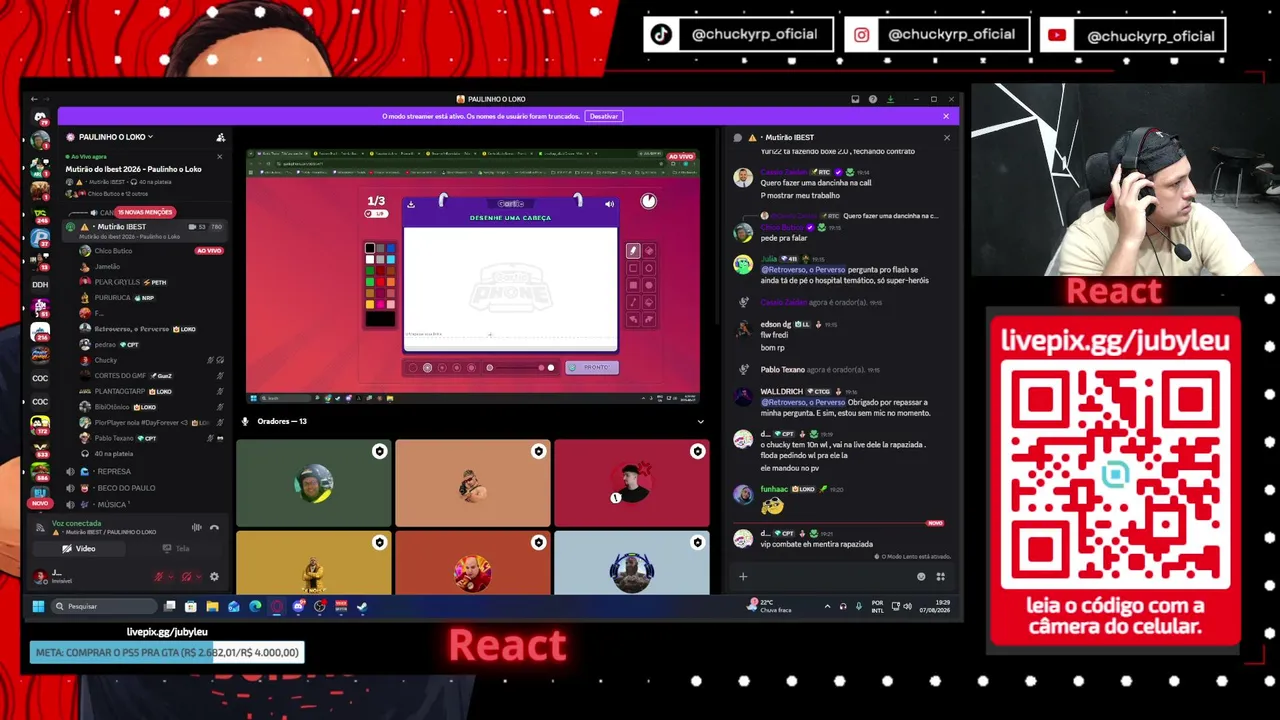Select the eraser tool in Gartic stream
The width and height of the screenshot is (1280, 720).
coord(649,251)
